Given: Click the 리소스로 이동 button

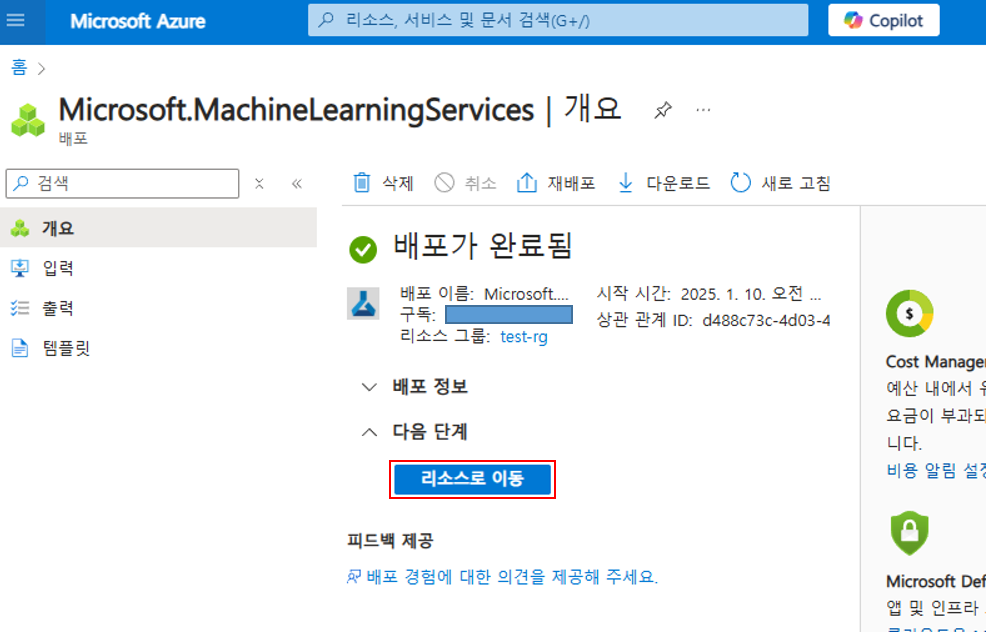Looking at the screenshot, I should tap(473, 479).
